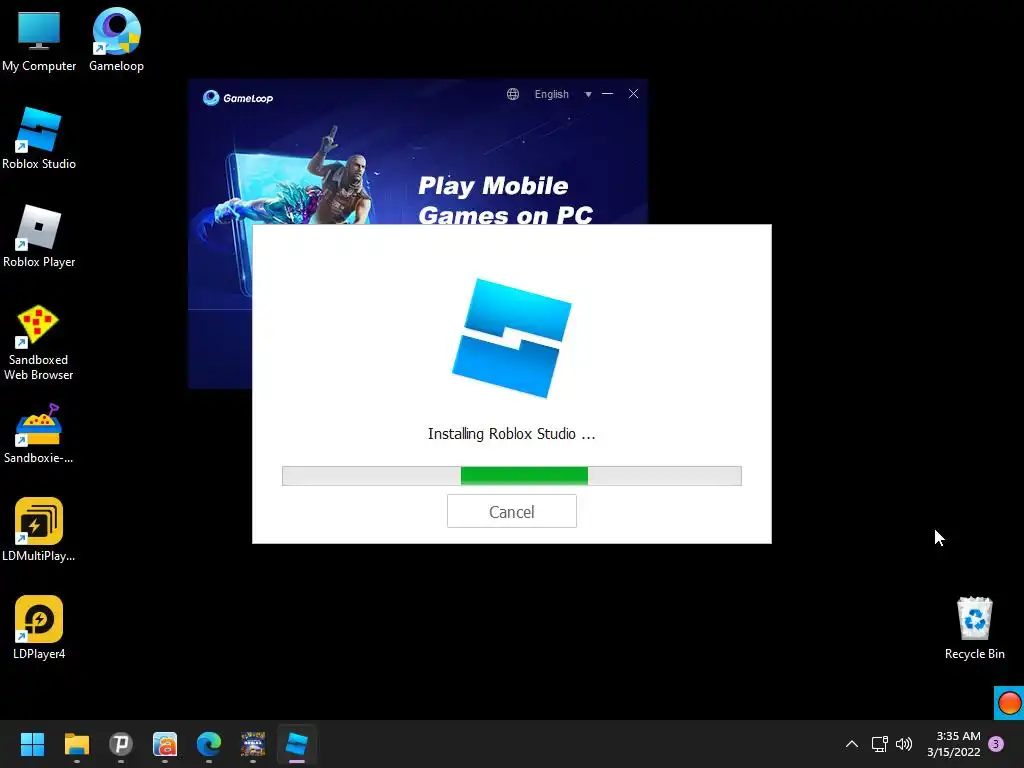The image size is (1024, 768).
Task: Click the Play Mobile Games on PC banner
Action: pyautogui.click(x=505, y=200)
